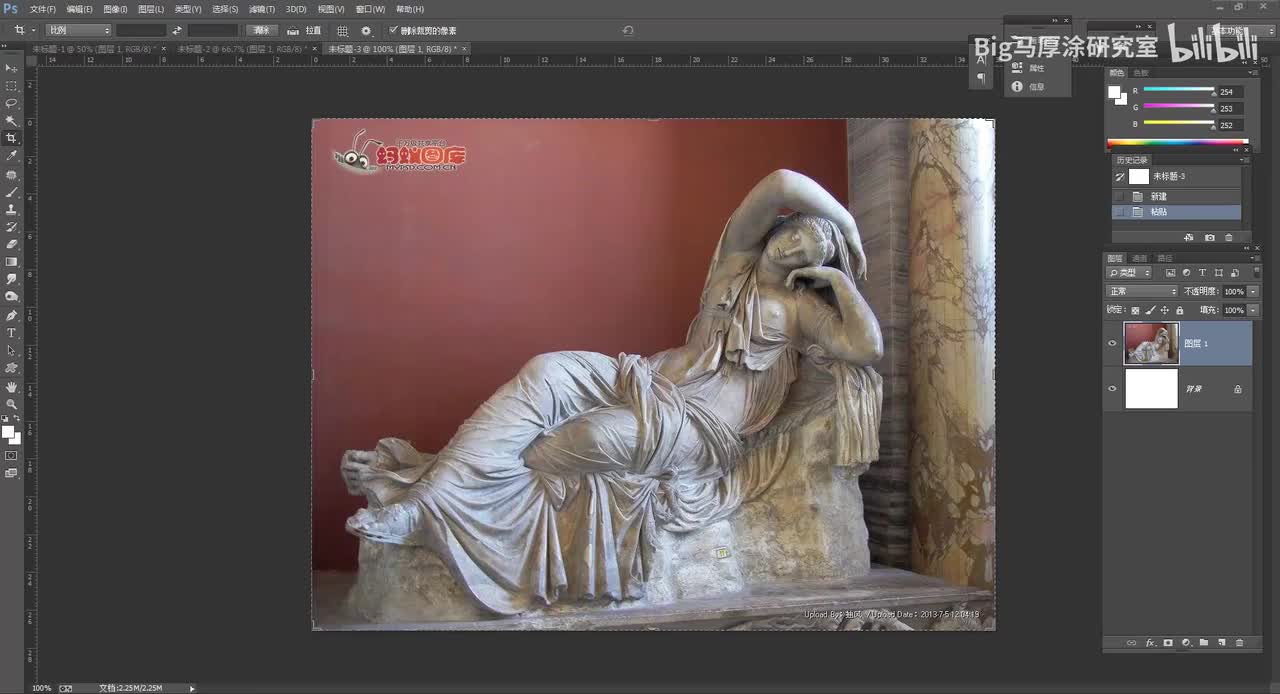Screen dimensions: 1280x694
Task: Select the Path Selection tool
Action: 12,350
